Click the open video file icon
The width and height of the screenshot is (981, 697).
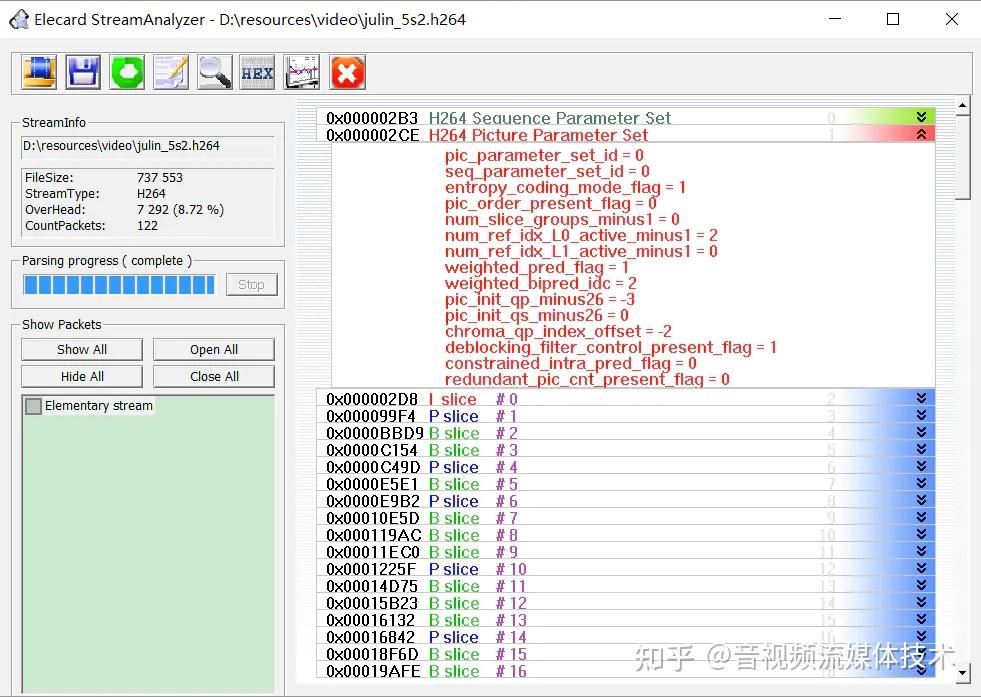coord(39,72)
